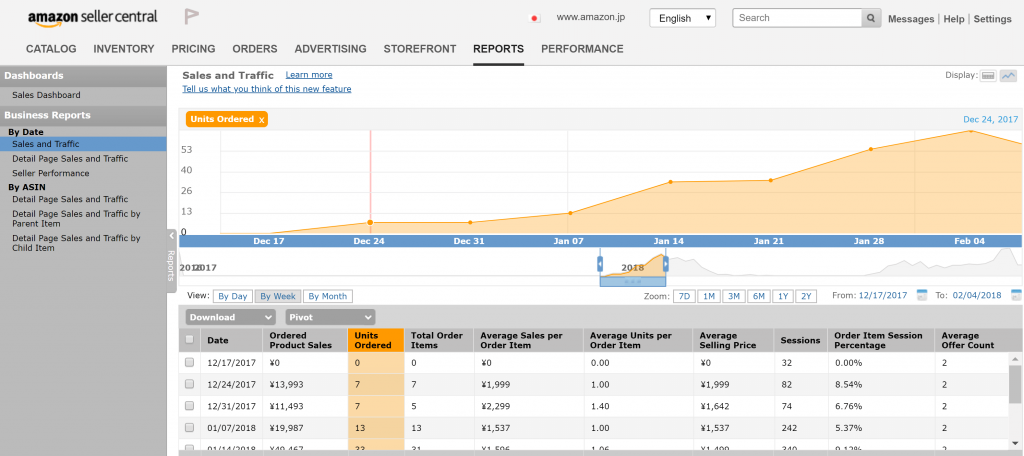Image resolution: width=1024 pixels, height=456 pixels.
Task: Click the 8.54% session percentage cell
Action: [x=848, y=384]
